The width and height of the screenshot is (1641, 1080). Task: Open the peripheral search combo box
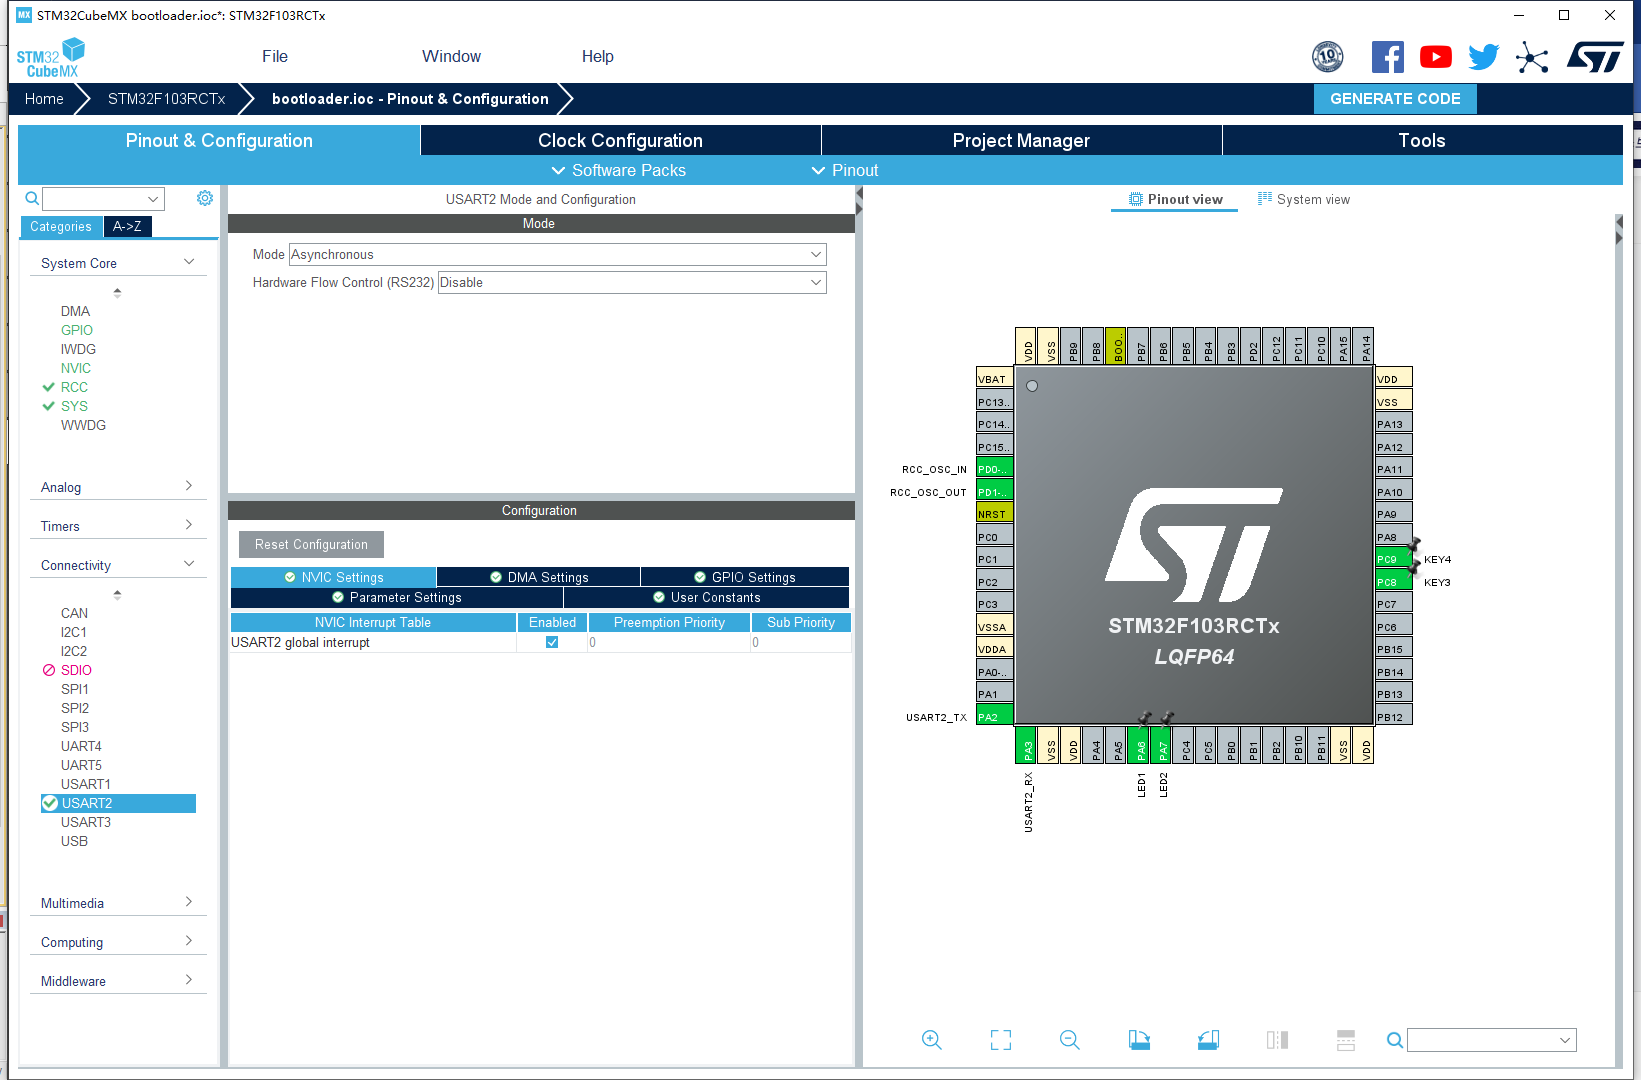(x=103, y=198)
